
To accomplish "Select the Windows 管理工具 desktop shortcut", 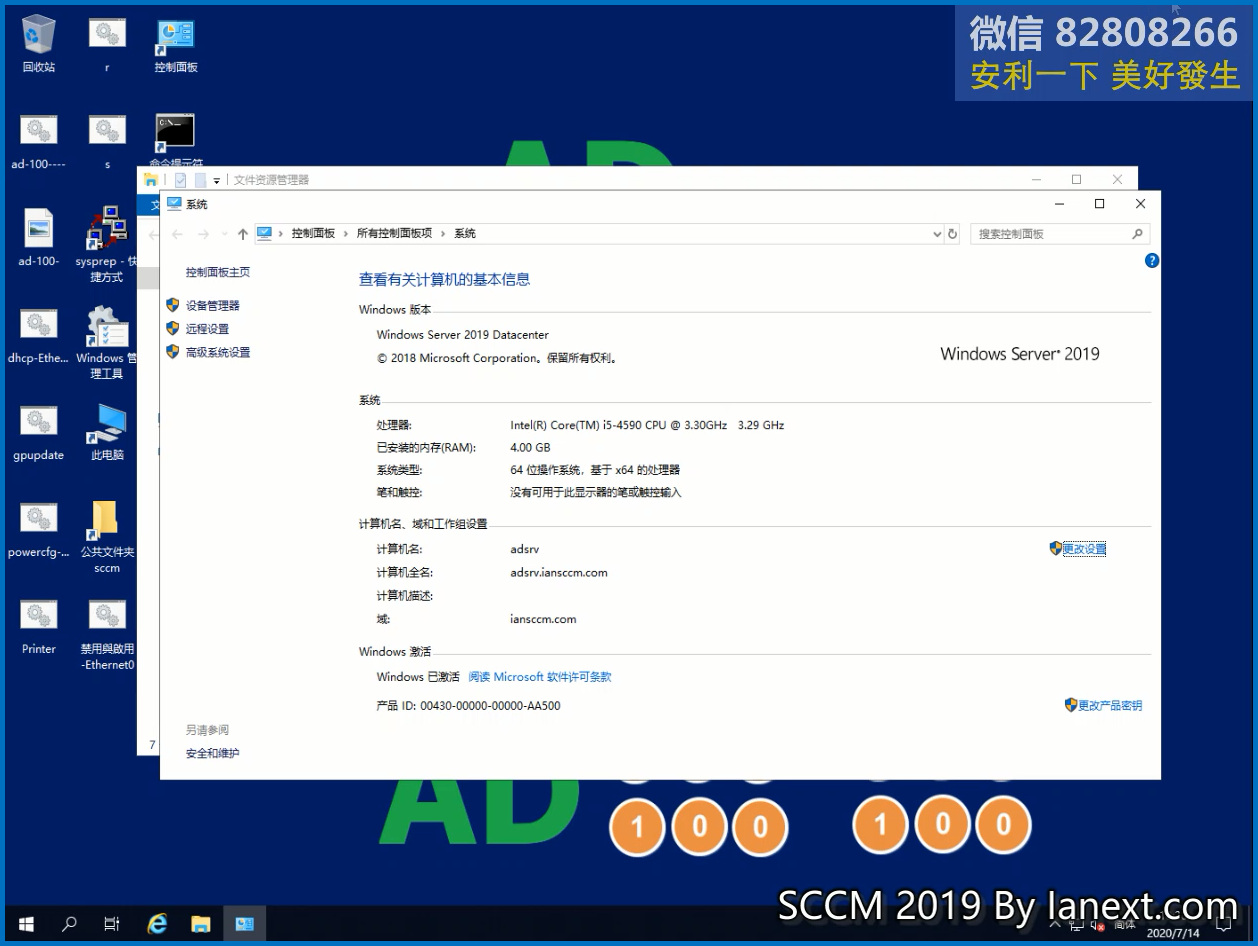I will [107, 342].
